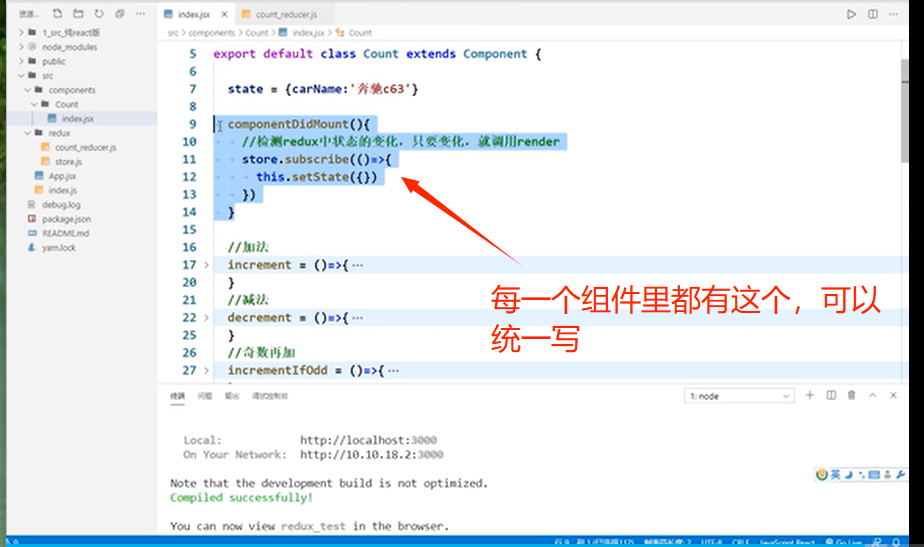Split the editor to the right

tap(873, 14)
